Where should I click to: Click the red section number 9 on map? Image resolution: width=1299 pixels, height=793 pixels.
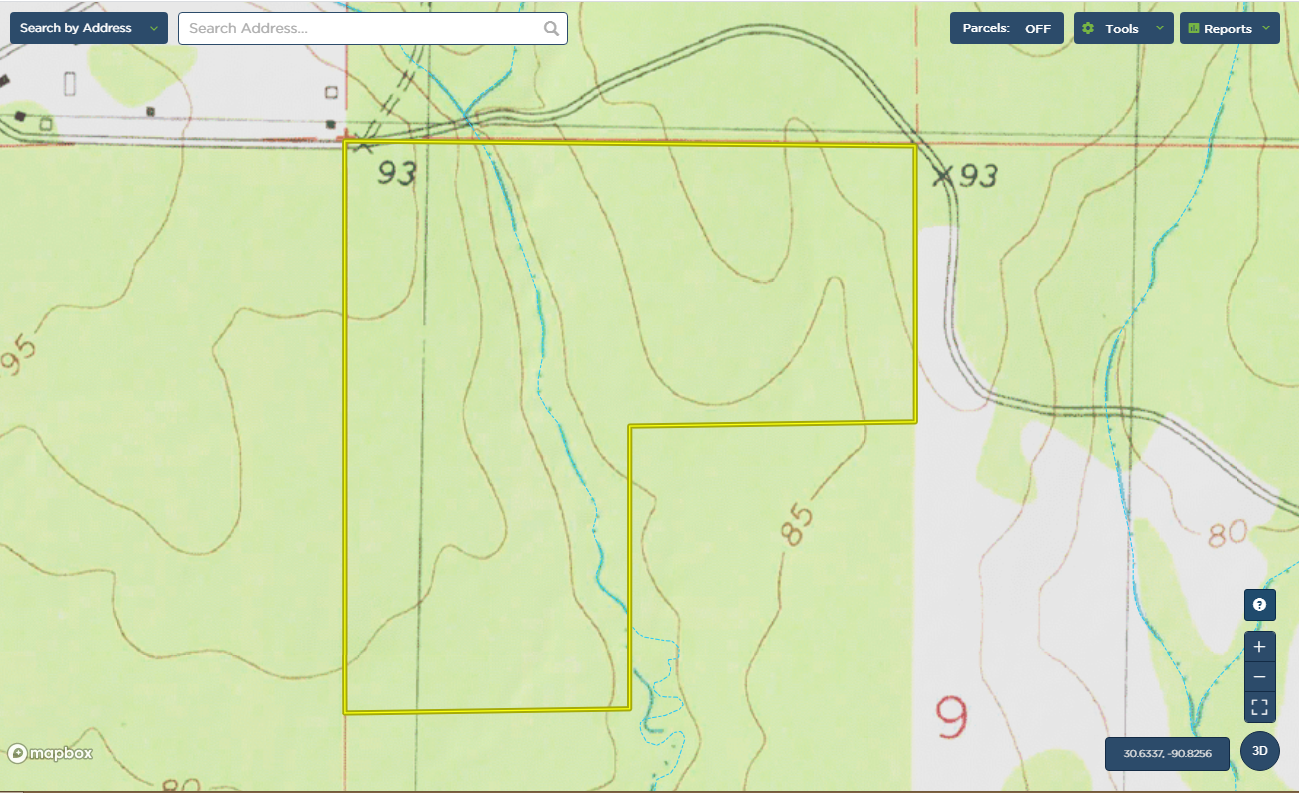952,718
